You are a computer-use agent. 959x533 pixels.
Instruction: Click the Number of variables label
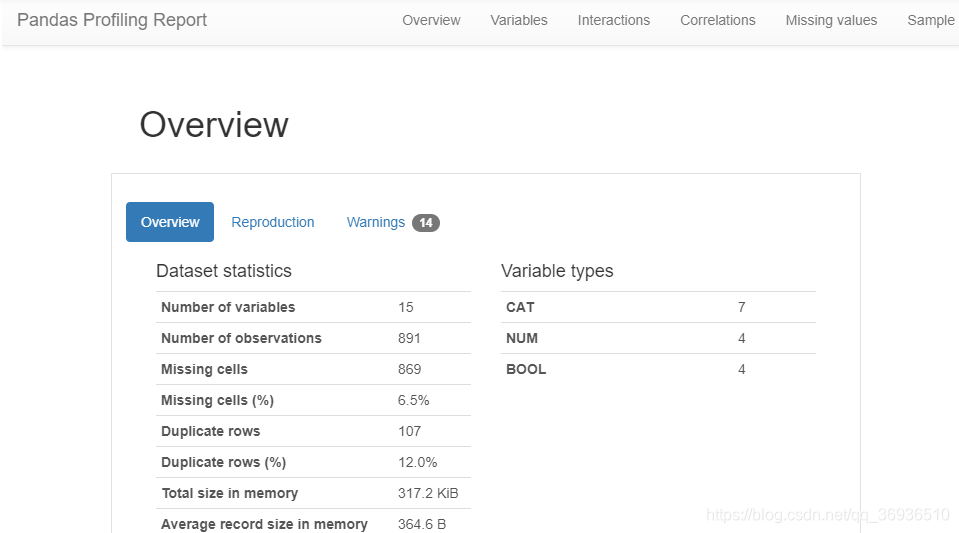[x=228, y=307]
